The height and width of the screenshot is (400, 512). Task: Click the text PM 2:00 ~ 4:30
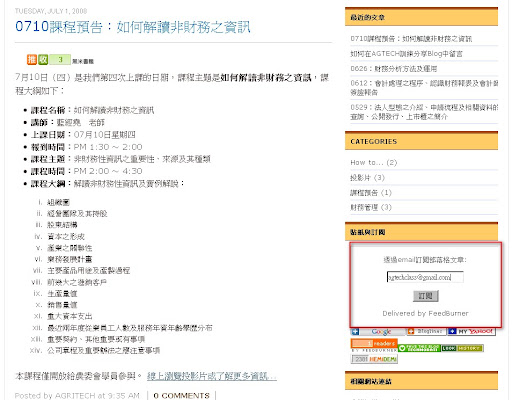[x=108, y=171]
